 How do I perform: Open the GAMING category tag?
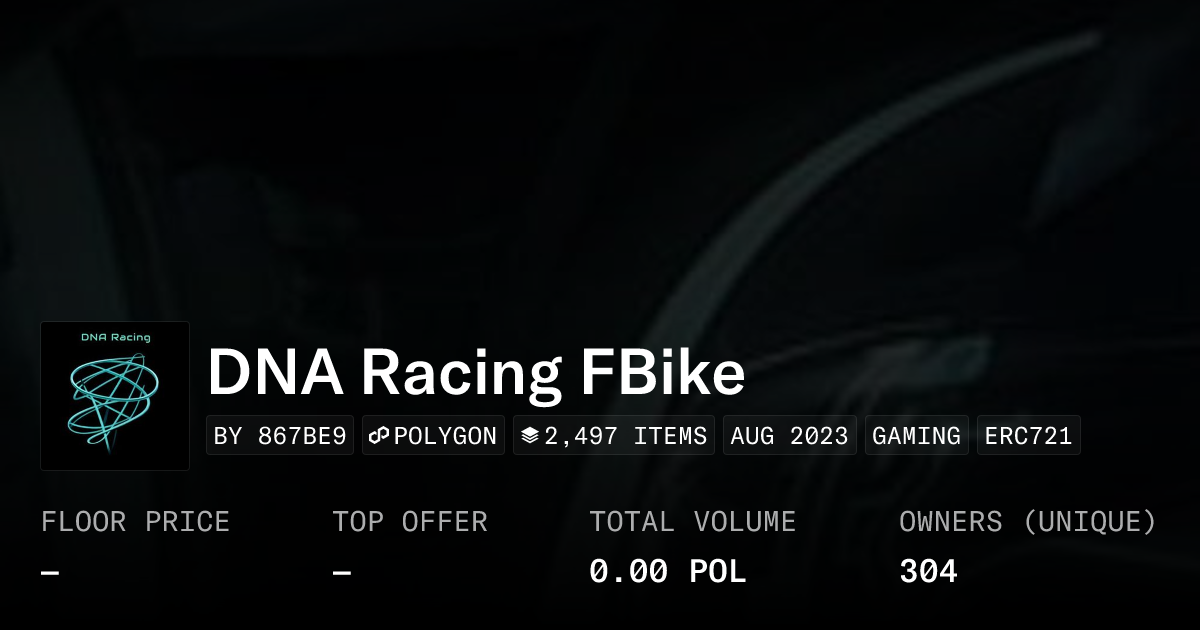(916, 436)
